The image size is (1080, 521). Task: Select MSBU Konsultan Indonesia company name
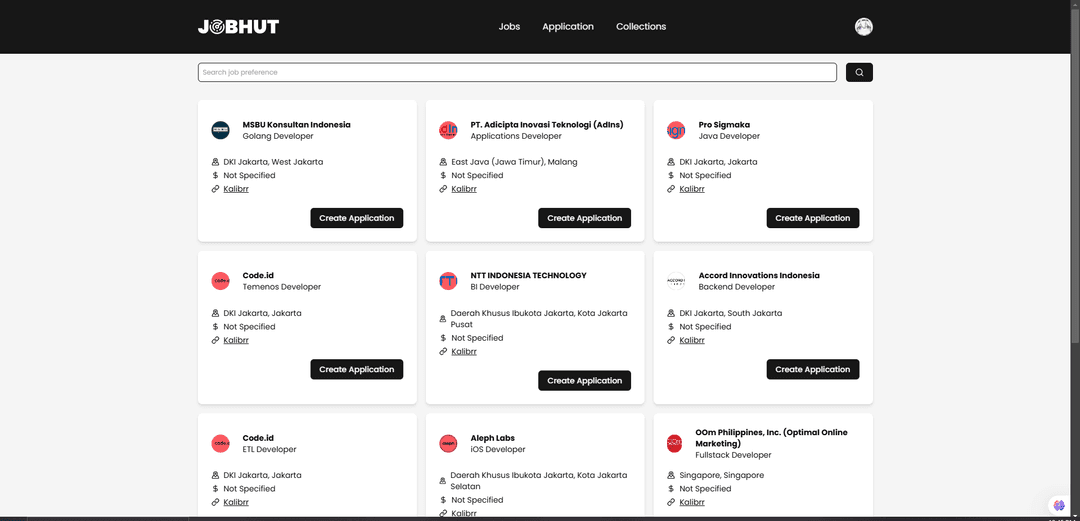(296, 125)
